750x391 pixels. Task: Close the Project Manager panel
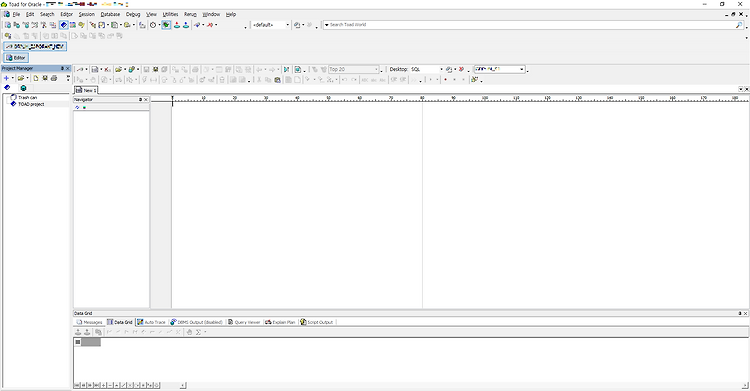coord(67,68)
